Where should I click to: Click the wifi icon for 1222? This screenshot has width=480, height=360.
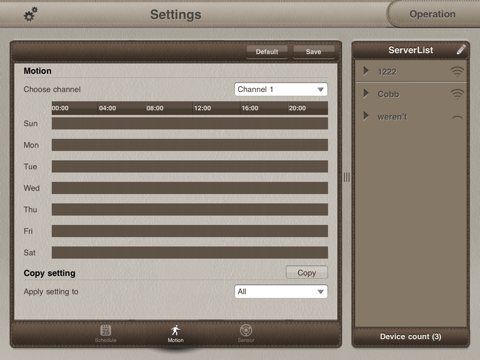pyautogui.click(x=457, y=71)
